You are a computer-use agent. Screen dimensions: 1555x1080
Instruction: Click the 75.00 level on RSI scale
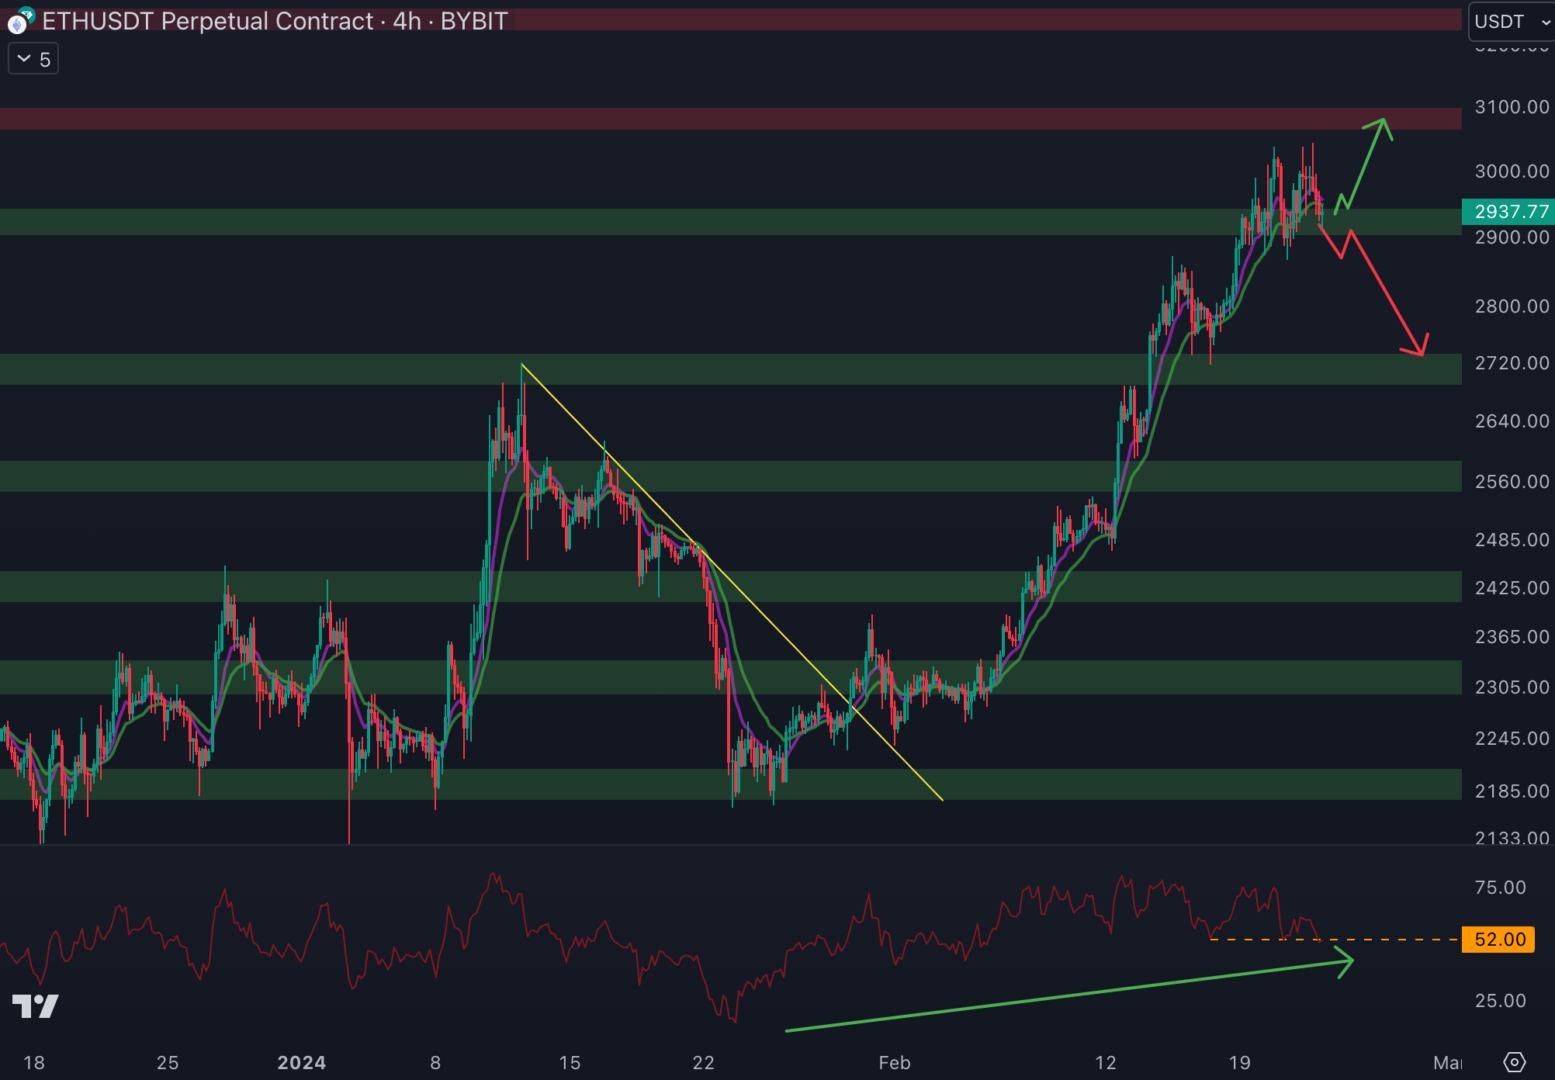coord(1500,888)
